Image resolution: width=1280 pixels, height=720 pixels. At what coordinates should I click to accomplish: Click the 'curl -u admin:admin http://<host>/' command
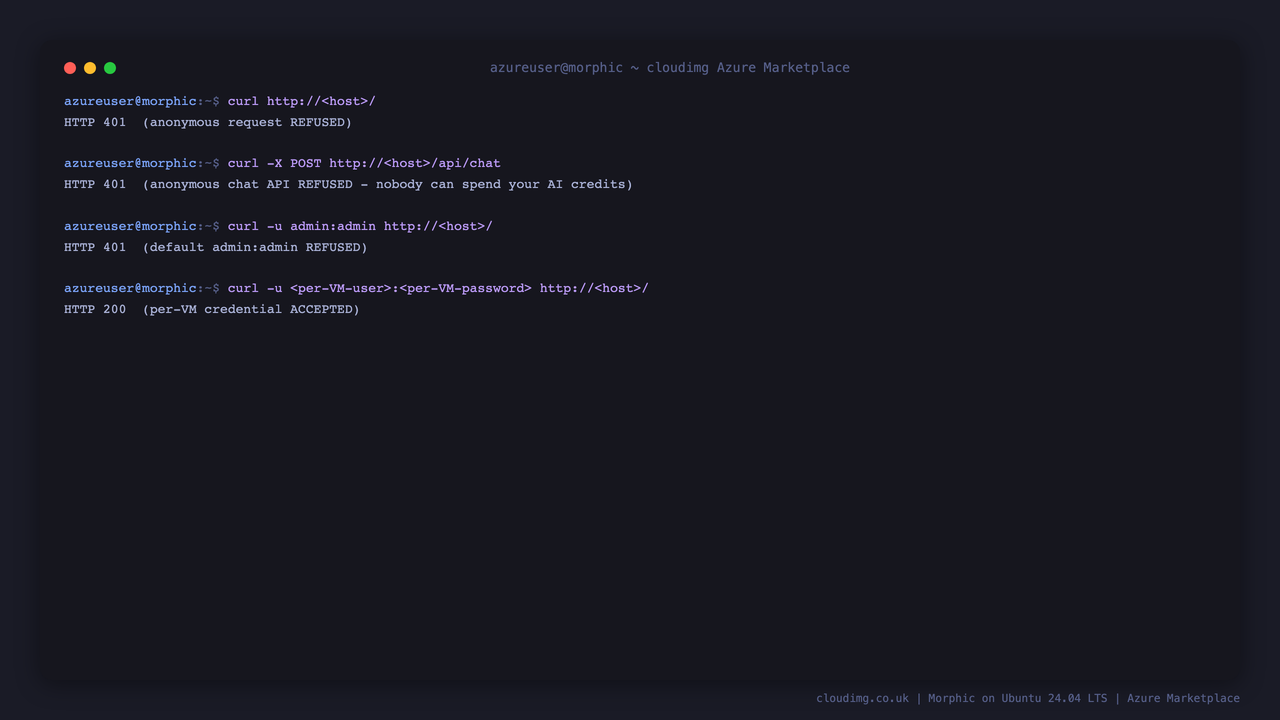360,226
